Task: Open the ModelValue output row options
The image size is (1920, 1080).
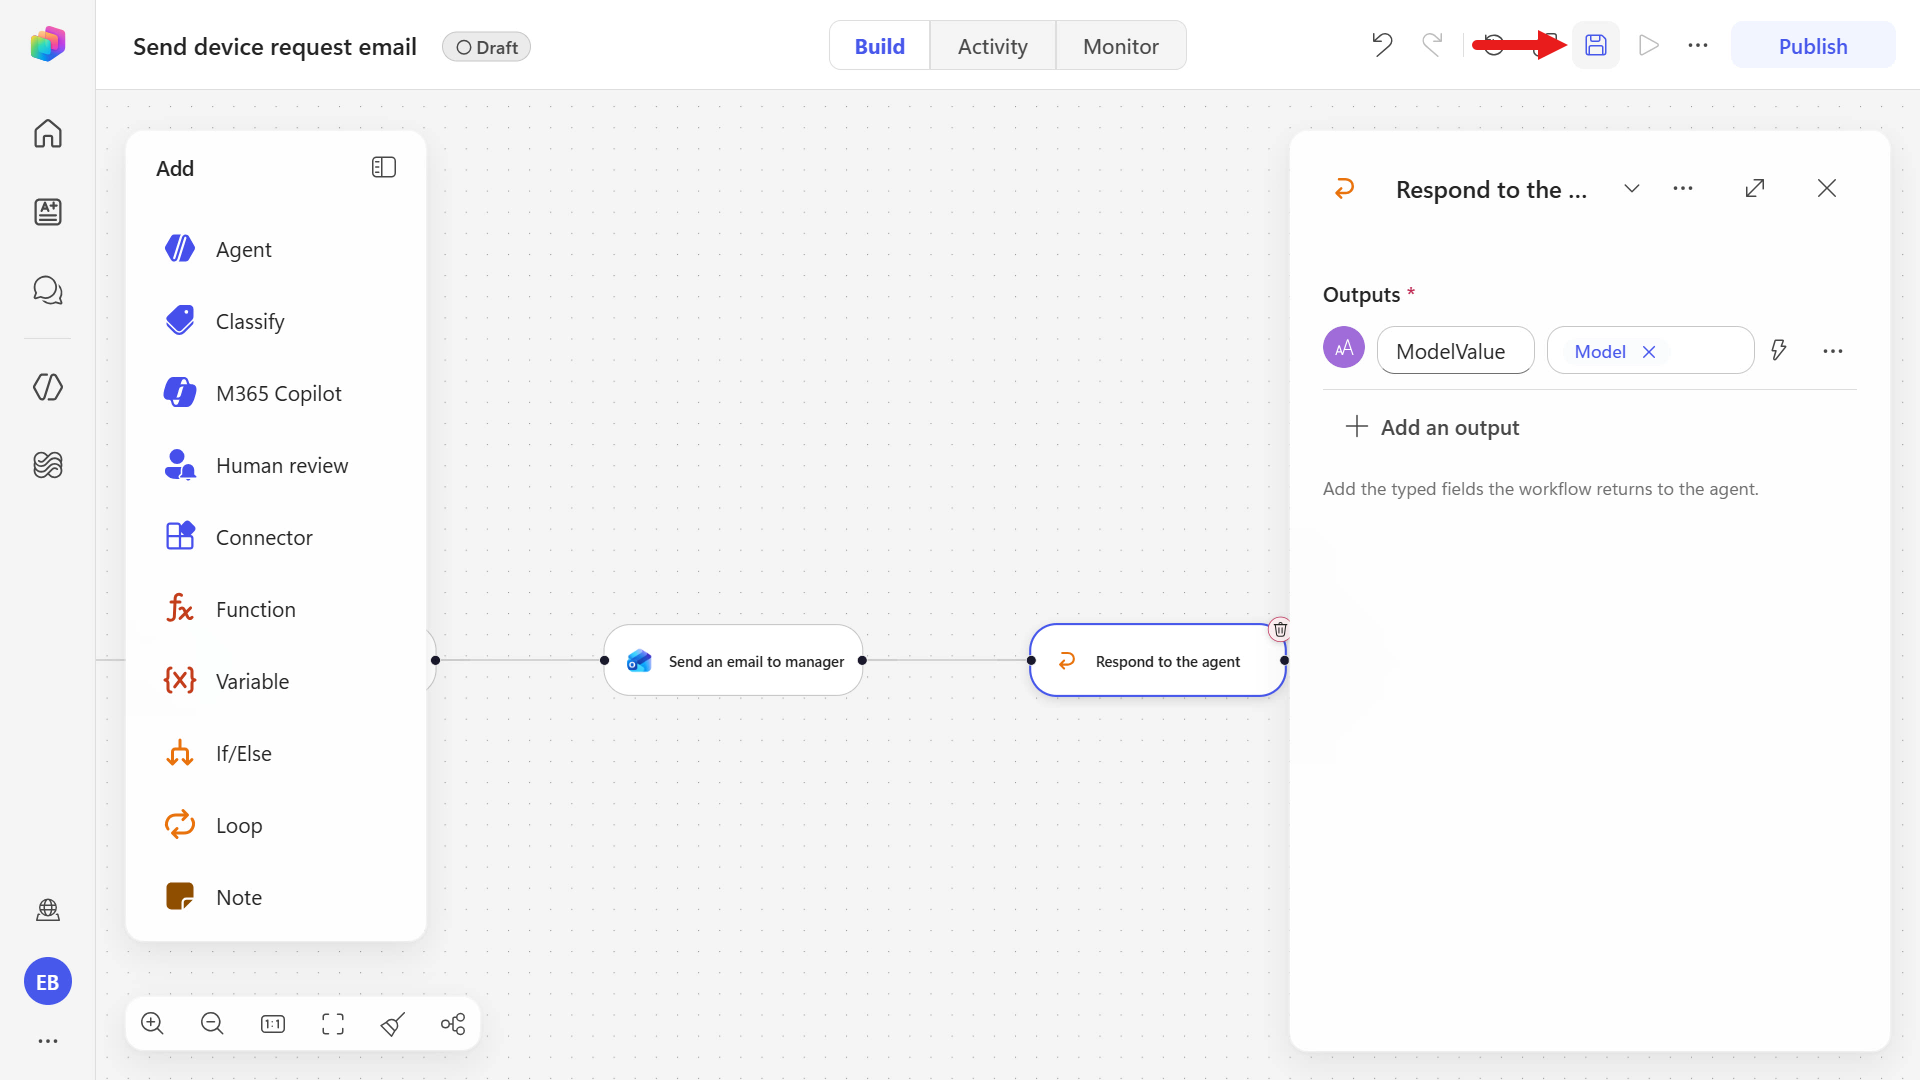Action: (1832, 351)
